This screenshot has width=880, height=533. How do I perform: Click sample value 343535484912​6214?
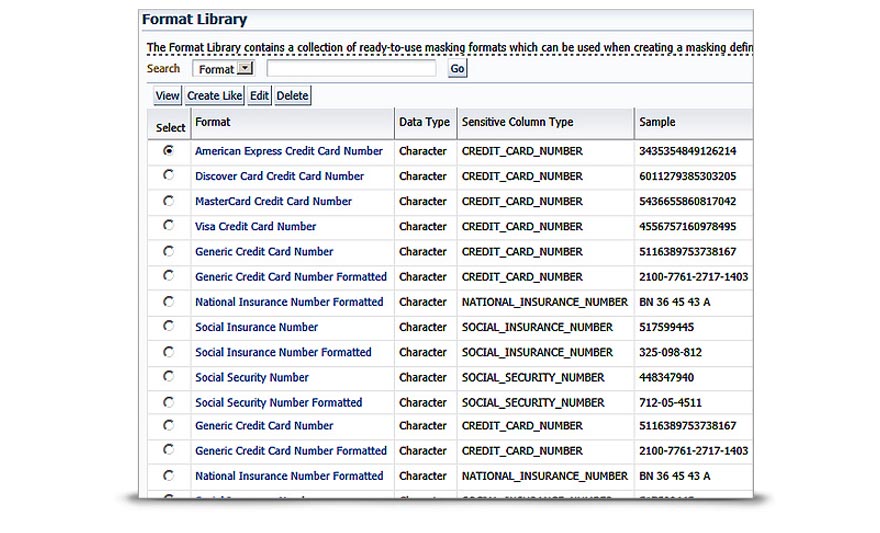(x=688, y=151)
